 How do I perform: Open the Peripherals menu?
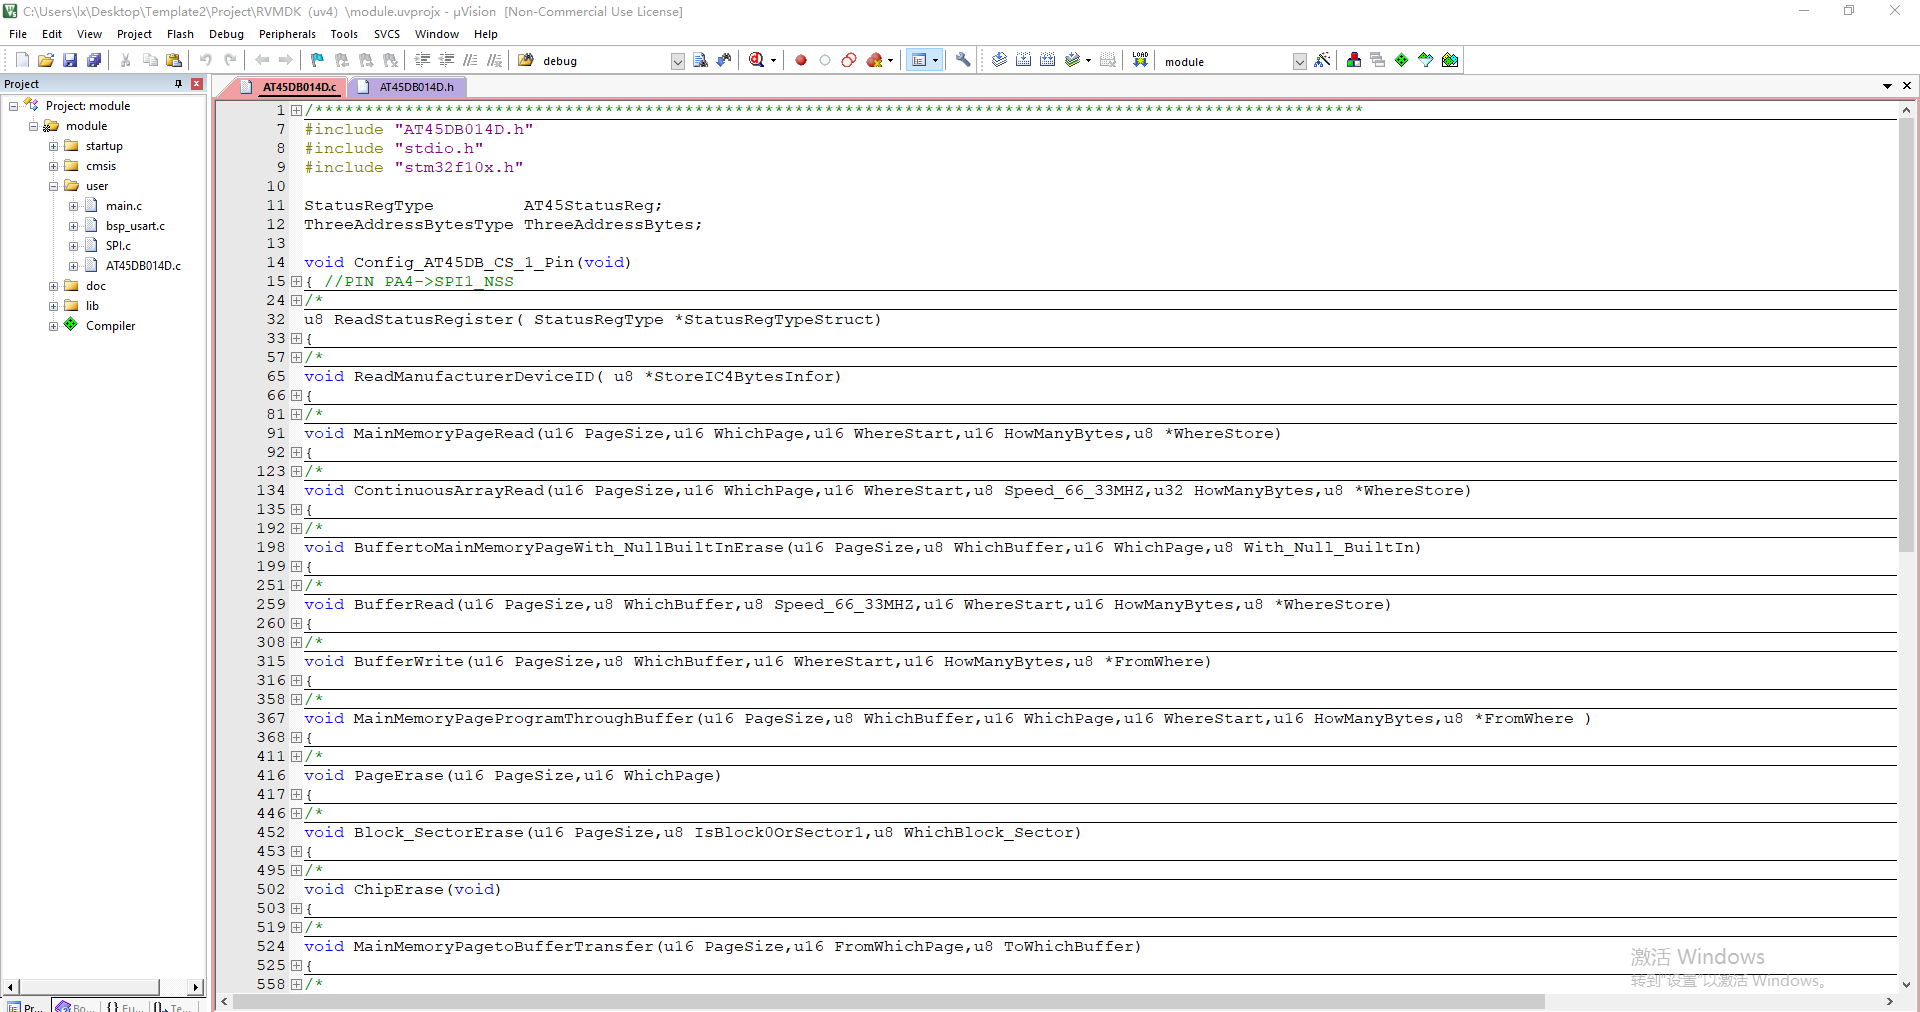point(287,34)
